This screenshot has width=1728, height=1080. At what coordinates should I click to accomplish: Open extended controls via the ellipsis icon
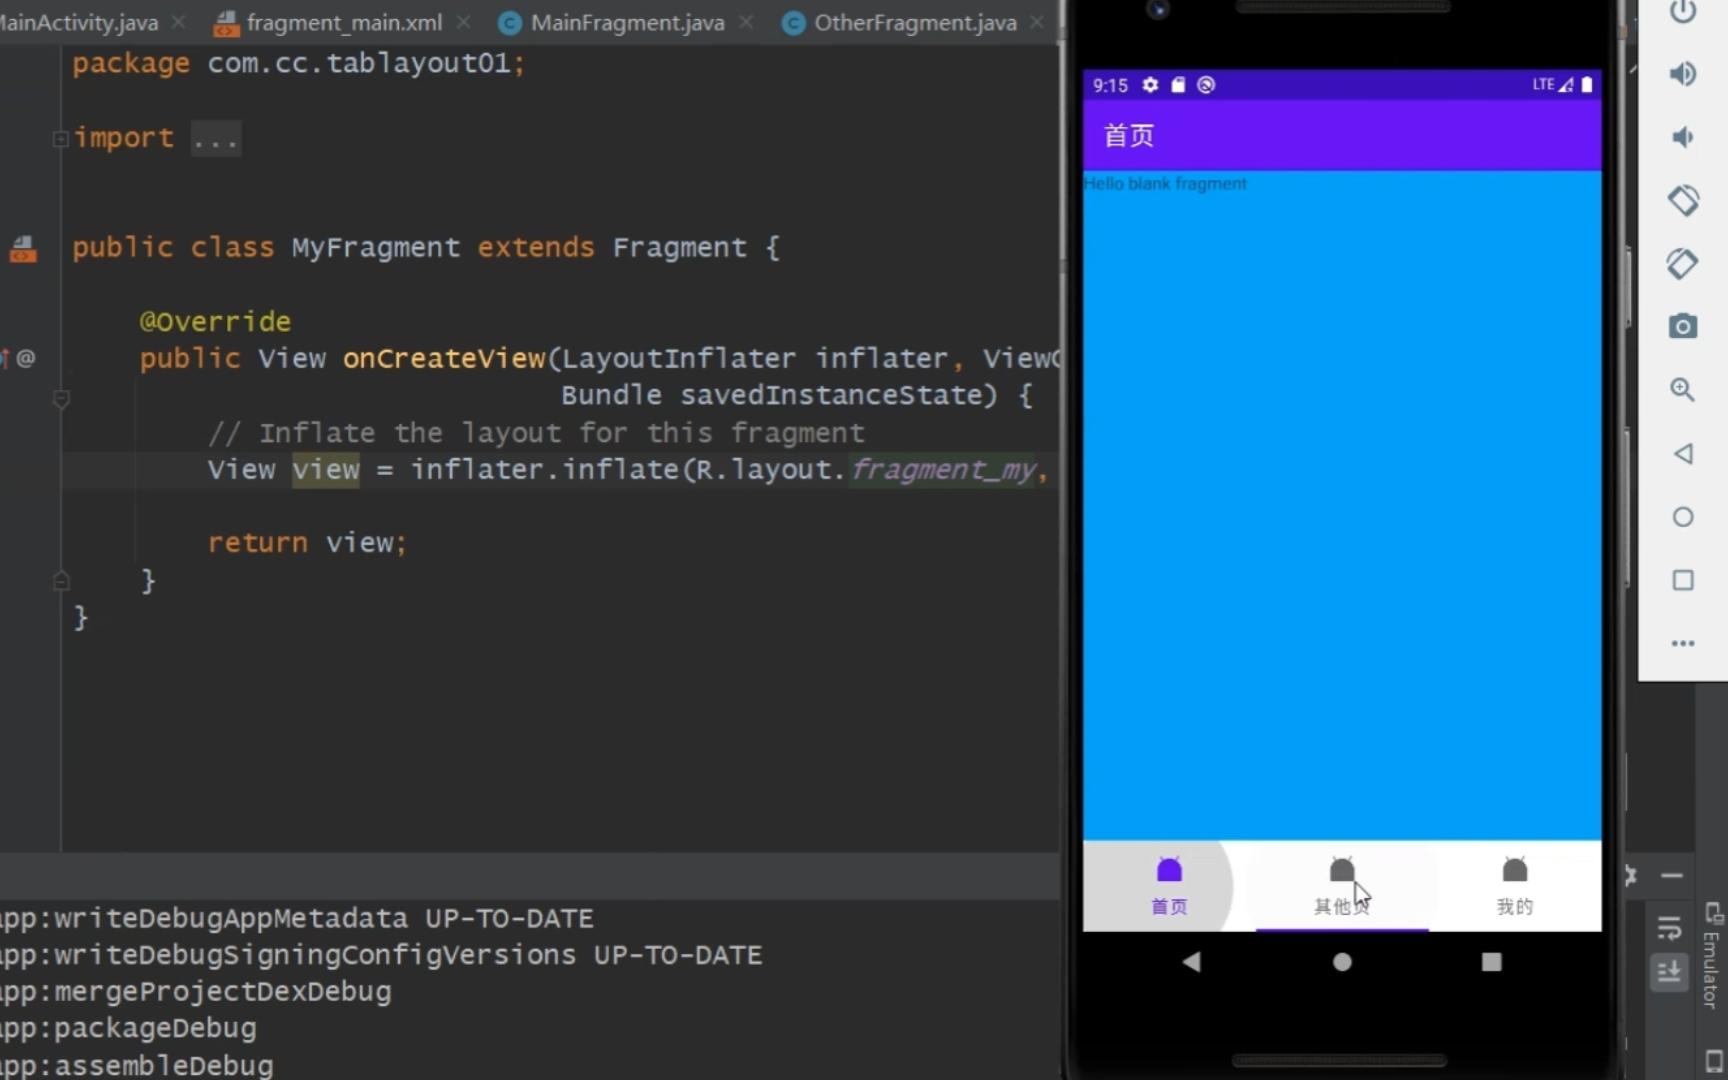coord(1683,644)
